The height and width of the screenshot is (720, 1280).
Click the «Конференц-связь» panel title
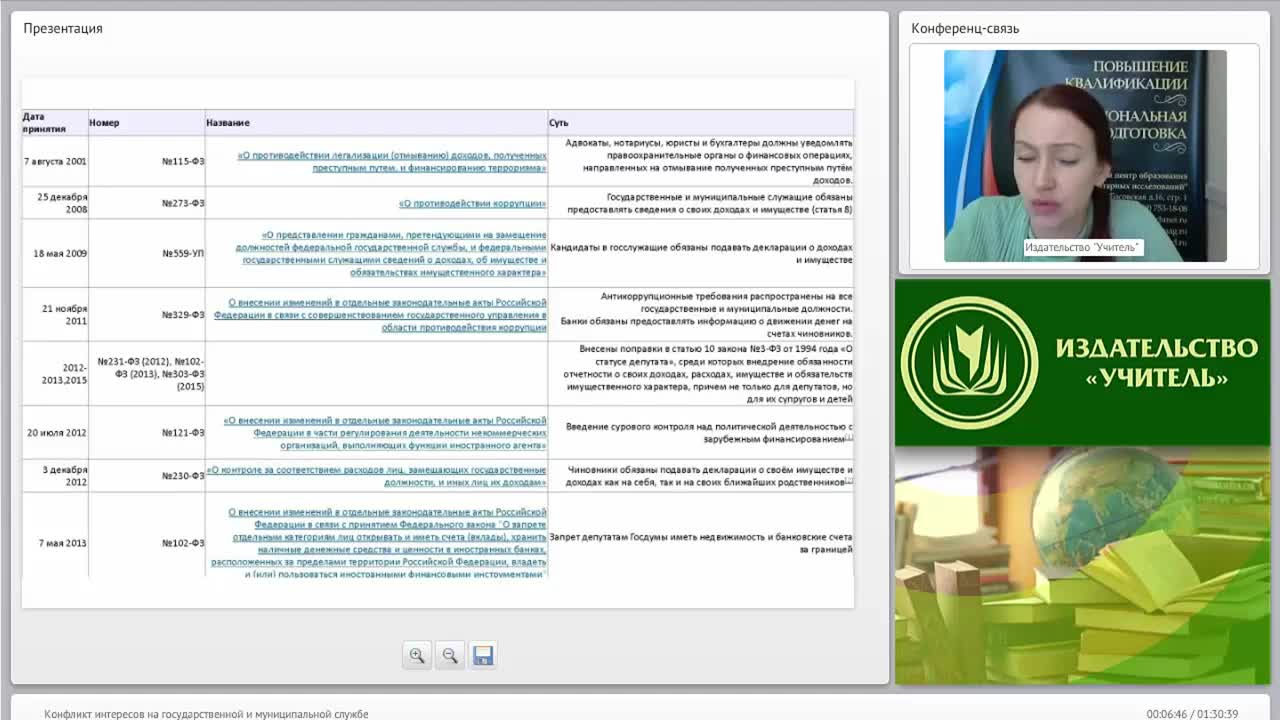[965, 28]
